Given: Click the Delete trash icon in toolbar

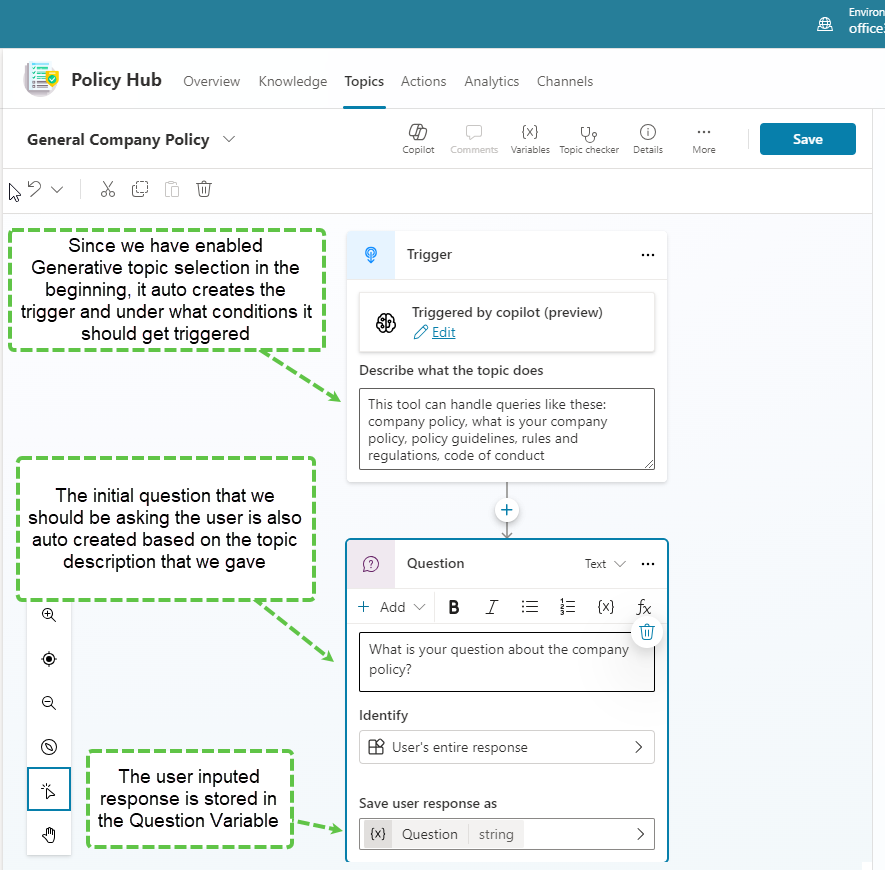Looking at the screenshot, I should click(x=204, y=189).
